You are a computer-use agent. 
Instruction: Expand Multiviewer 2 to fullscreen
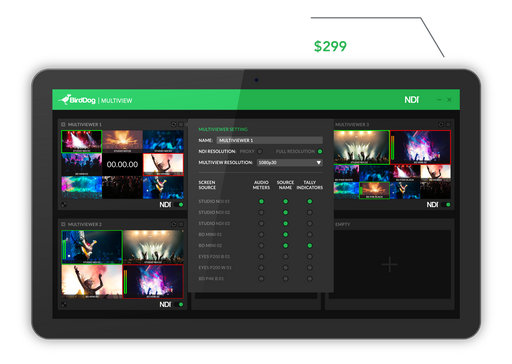tap(64, 304)
